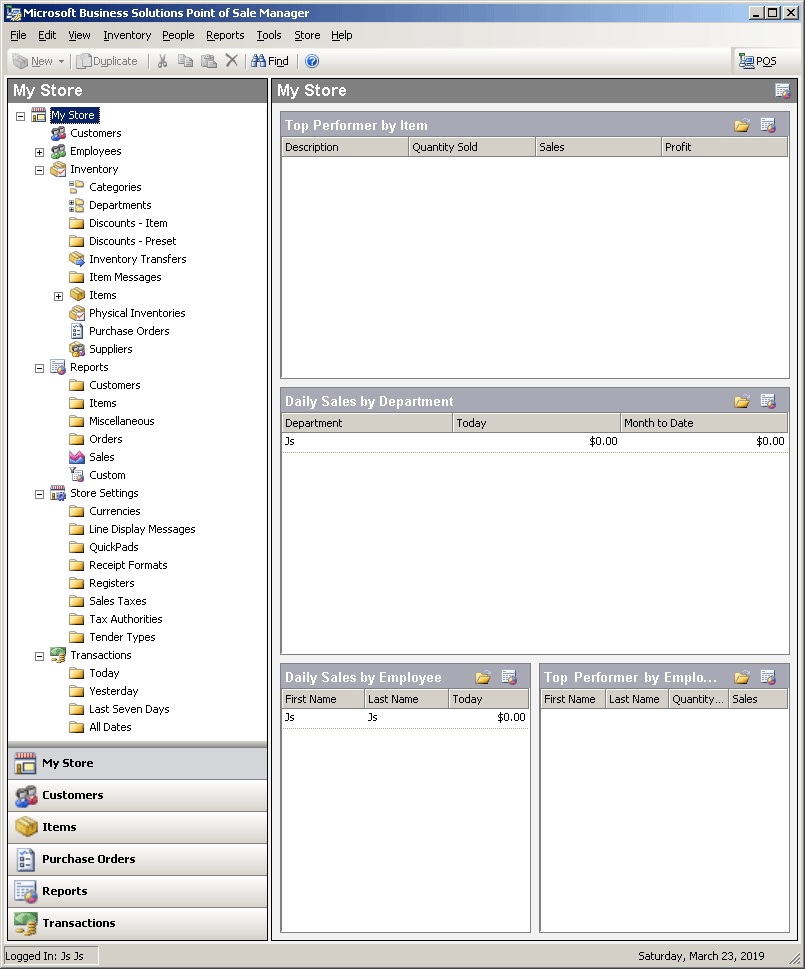The image size is (805, 969).
Task: Sort by Month to Date column header
Action: (x=704, y=423)
